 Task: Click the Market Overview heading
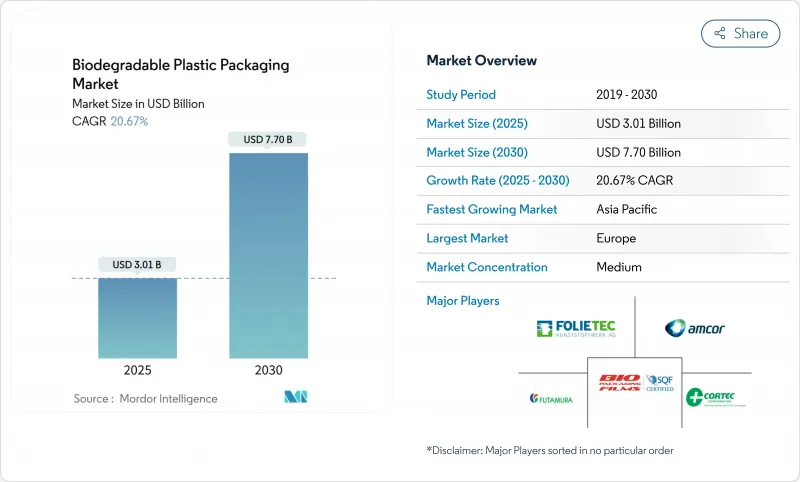coord(481,61)
